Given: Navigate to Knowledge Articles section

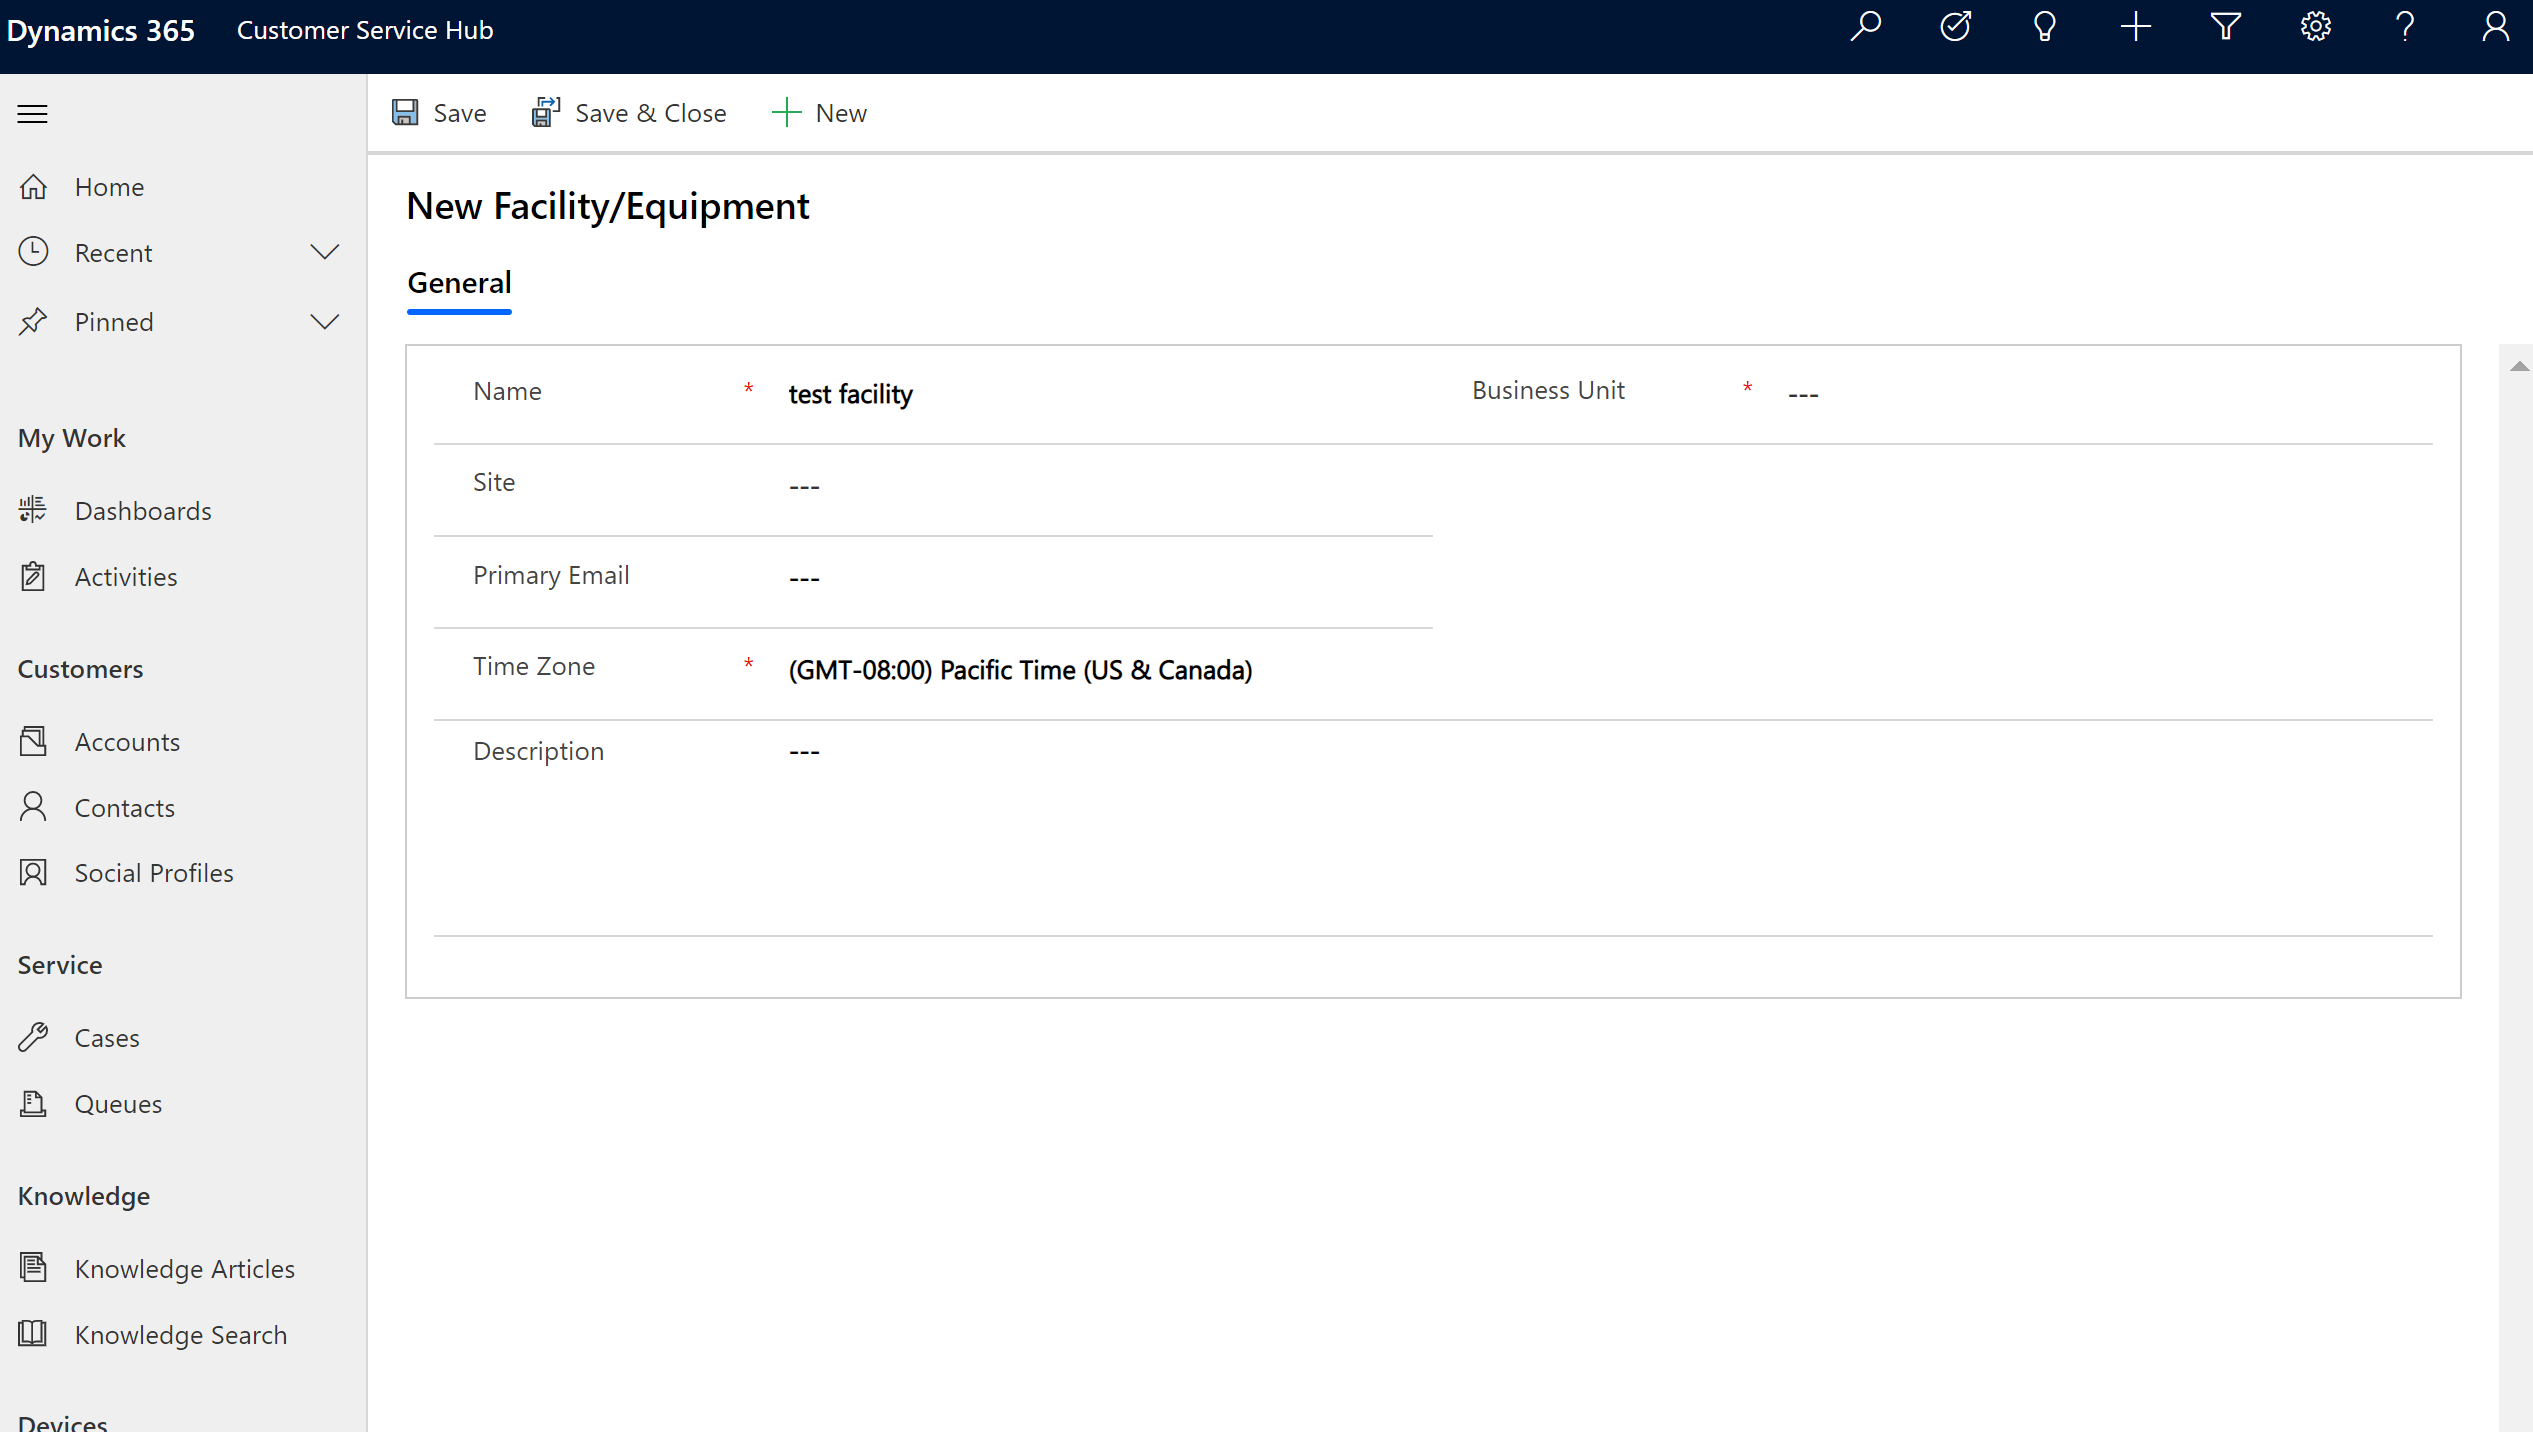Looking at the screenshot, I should (184, 1267).
